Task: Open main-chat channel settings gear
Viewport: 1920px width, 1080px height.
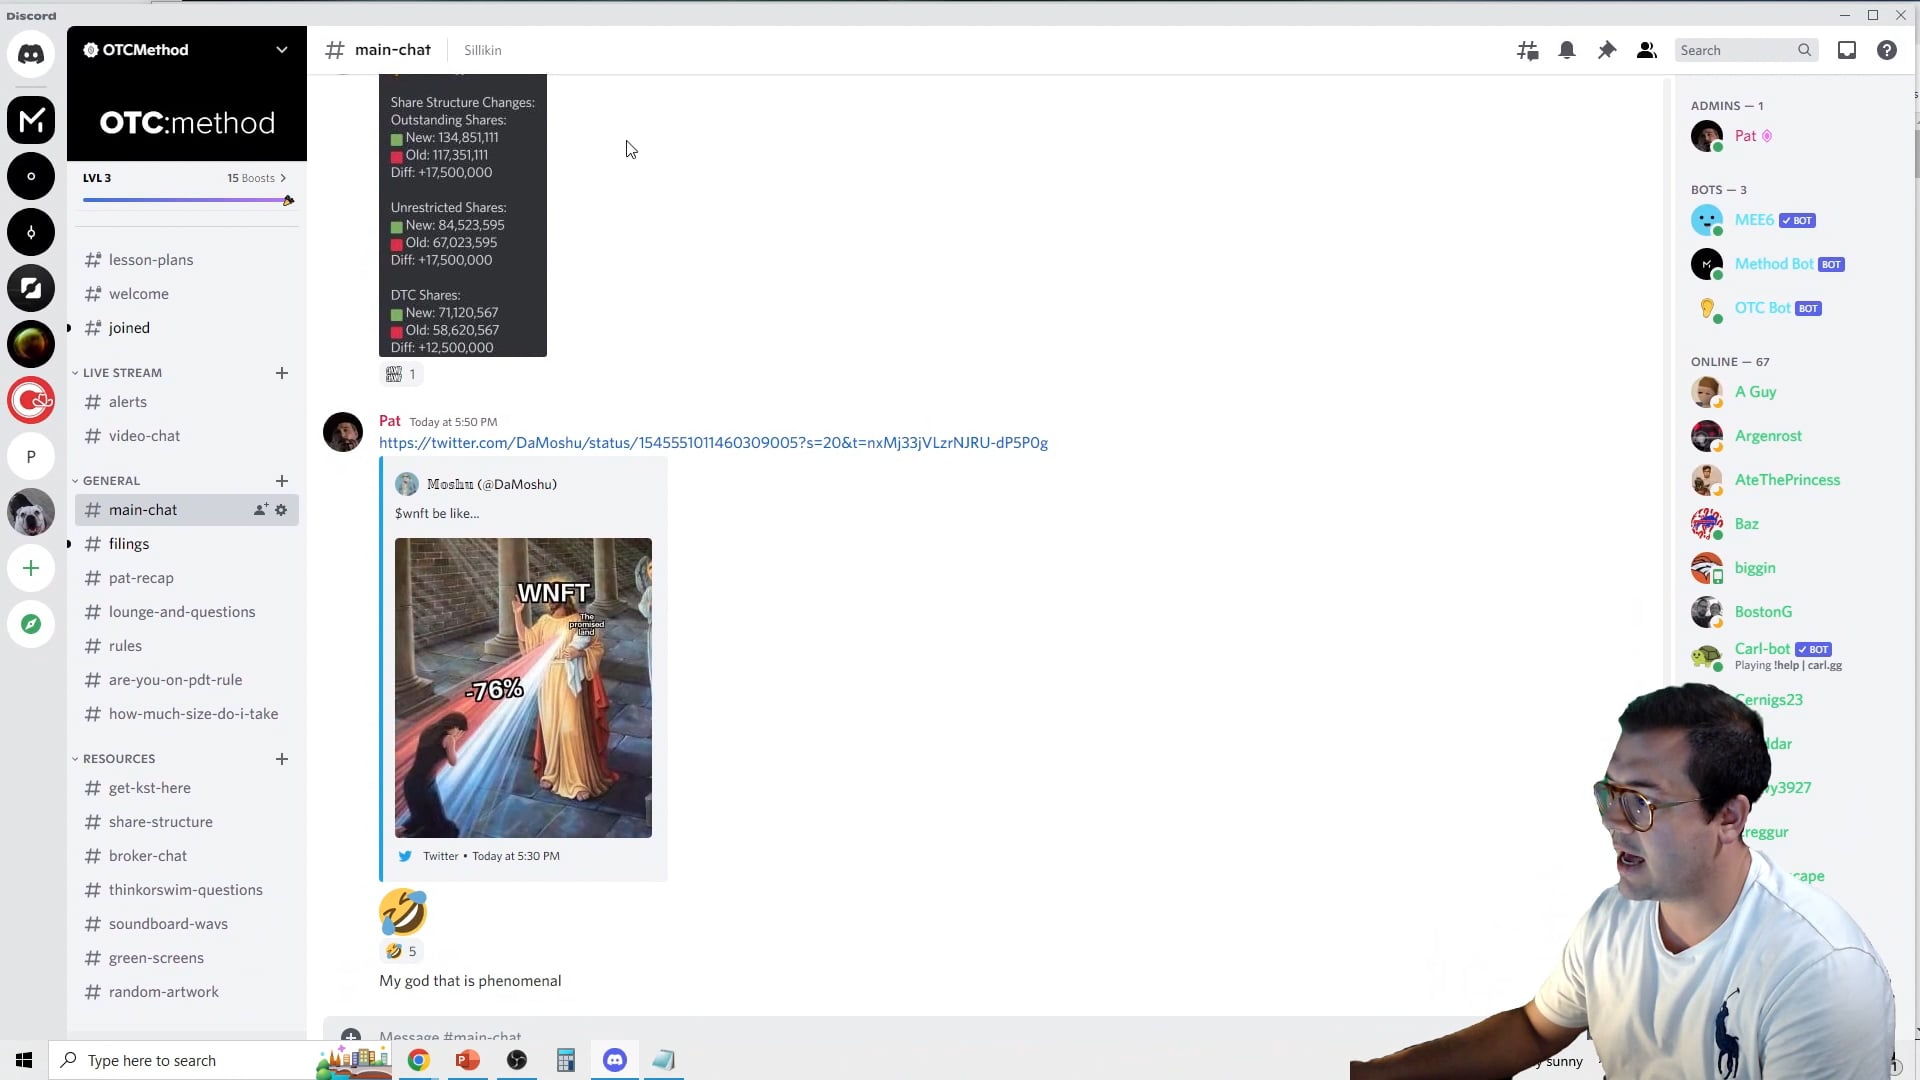Action: click(x=281, y=510)
